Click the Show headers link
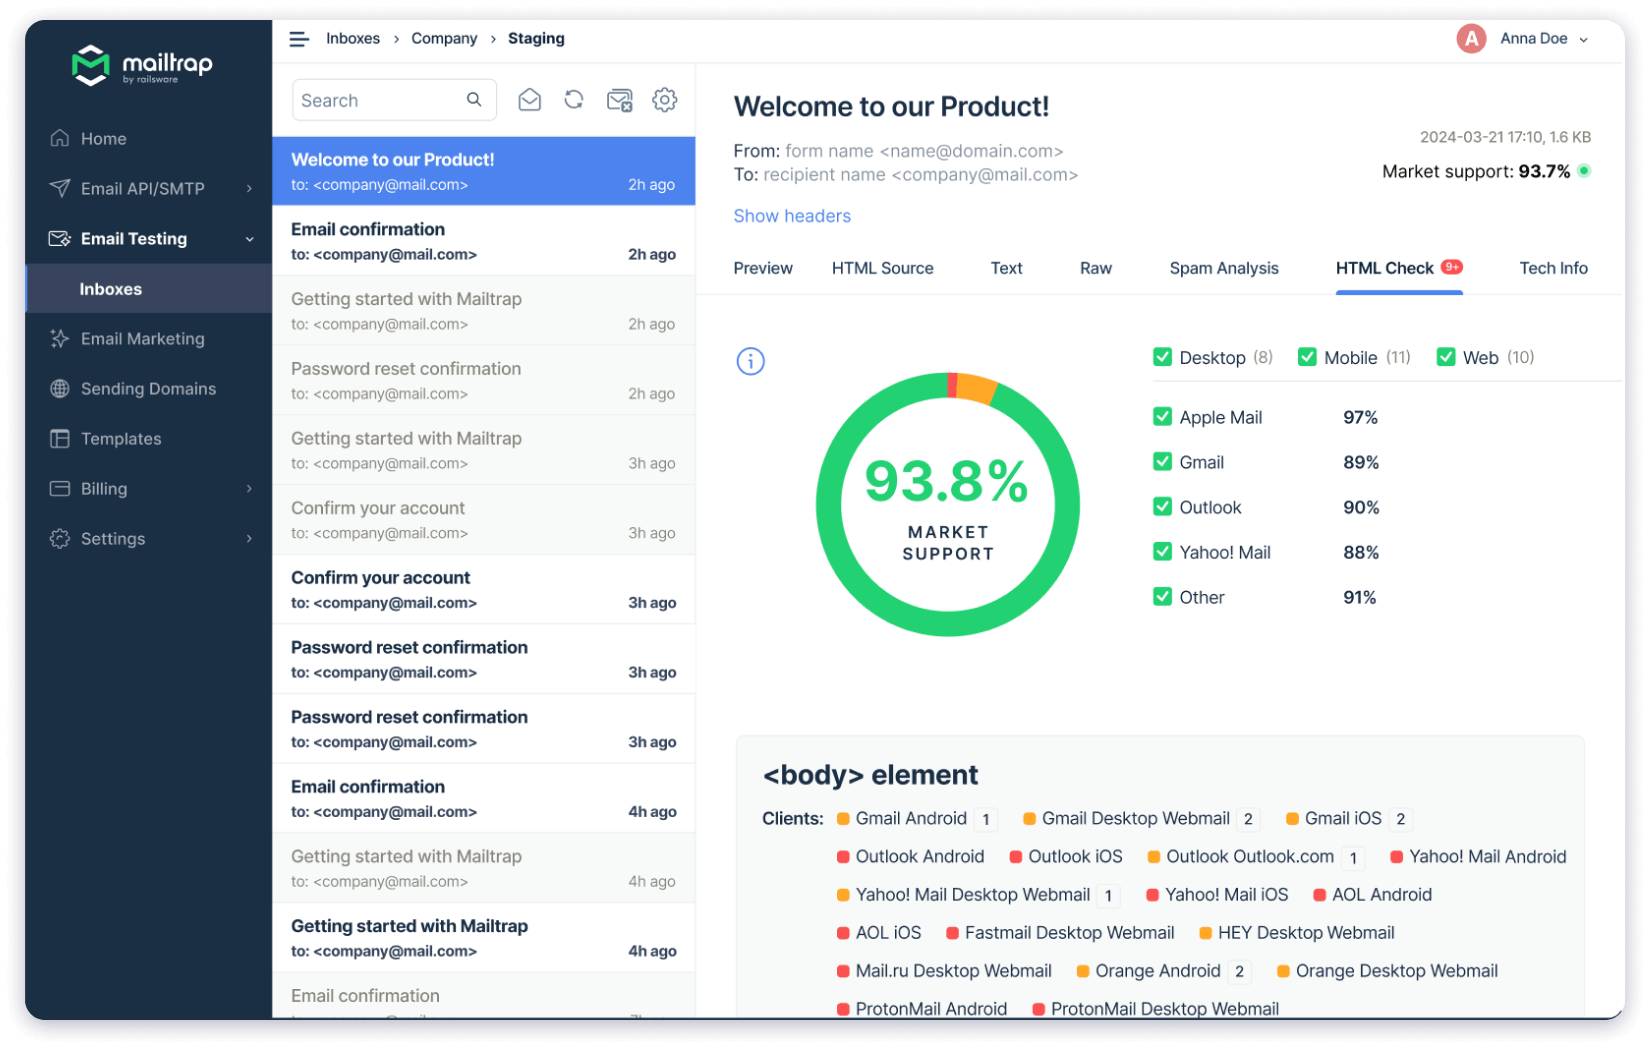This screenshot has height=1049, width=1649. coord(791,216)
